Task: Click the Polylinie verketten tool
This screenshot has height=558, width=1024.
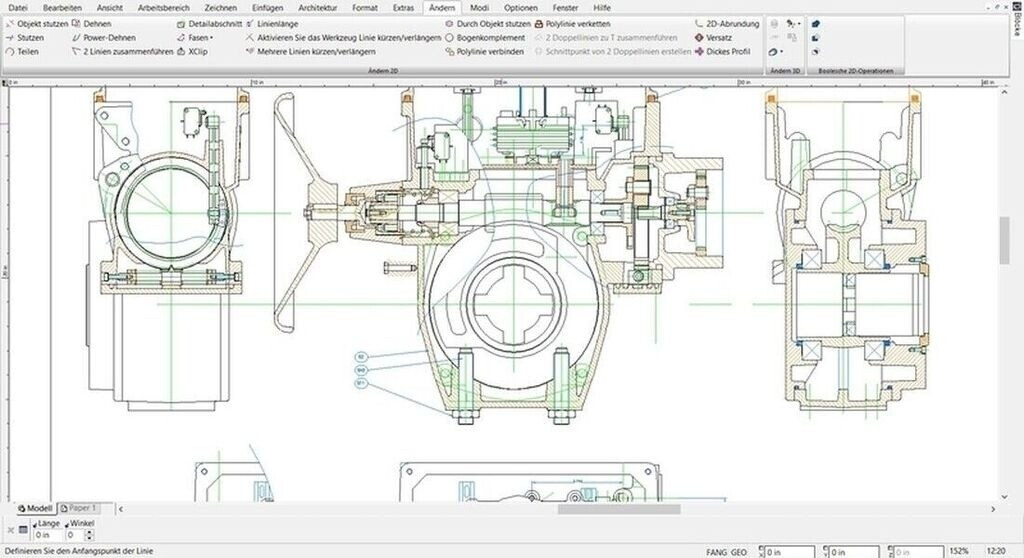Action: click(x=577, y=23)
